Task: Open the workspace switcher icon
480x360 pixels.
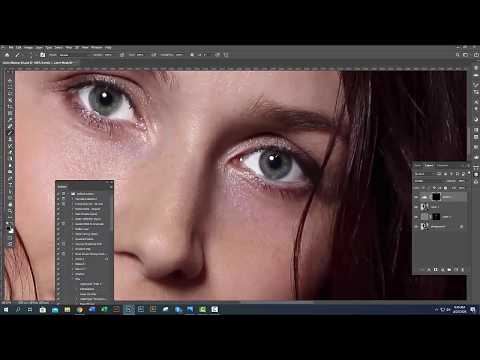Action: [466, 55]
